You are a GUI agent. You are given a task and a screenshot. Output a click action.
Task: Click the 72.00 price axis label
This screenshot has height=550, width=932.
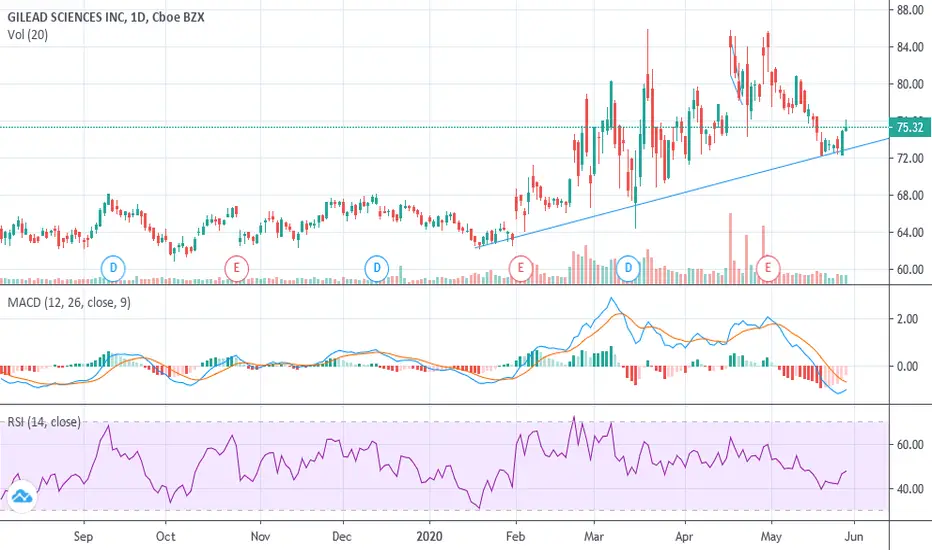pyautogui.click(x=910, y=158)
